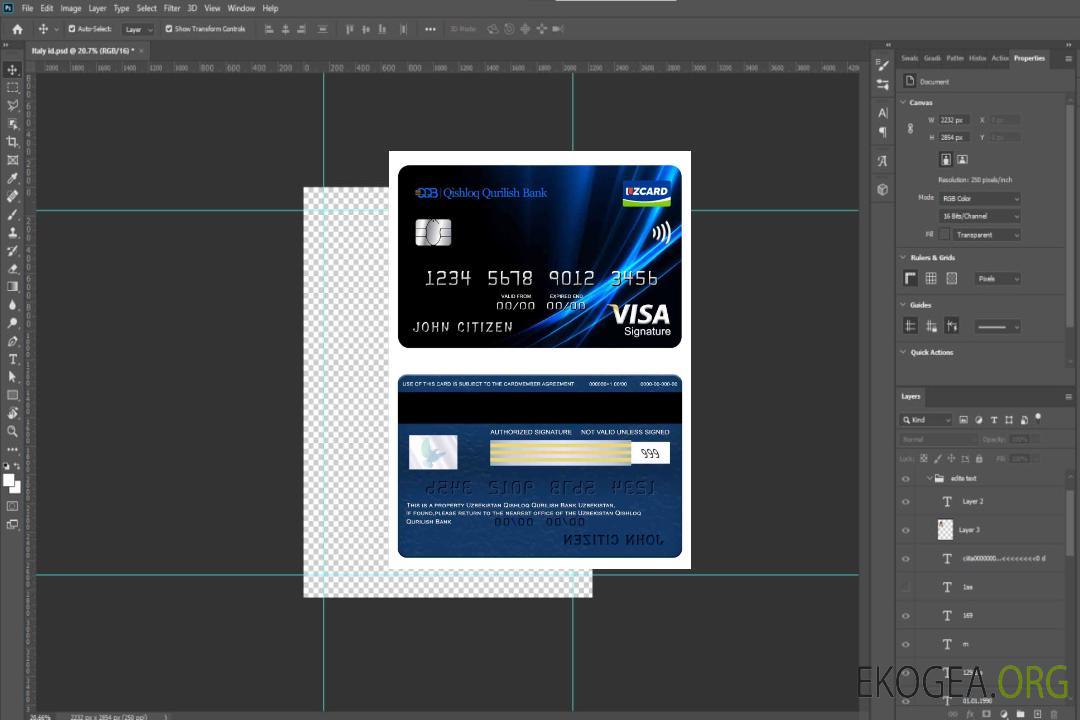Select the Crop tool in the toolbar
This screenshot has height=720, width=1080.
[13, 142]
